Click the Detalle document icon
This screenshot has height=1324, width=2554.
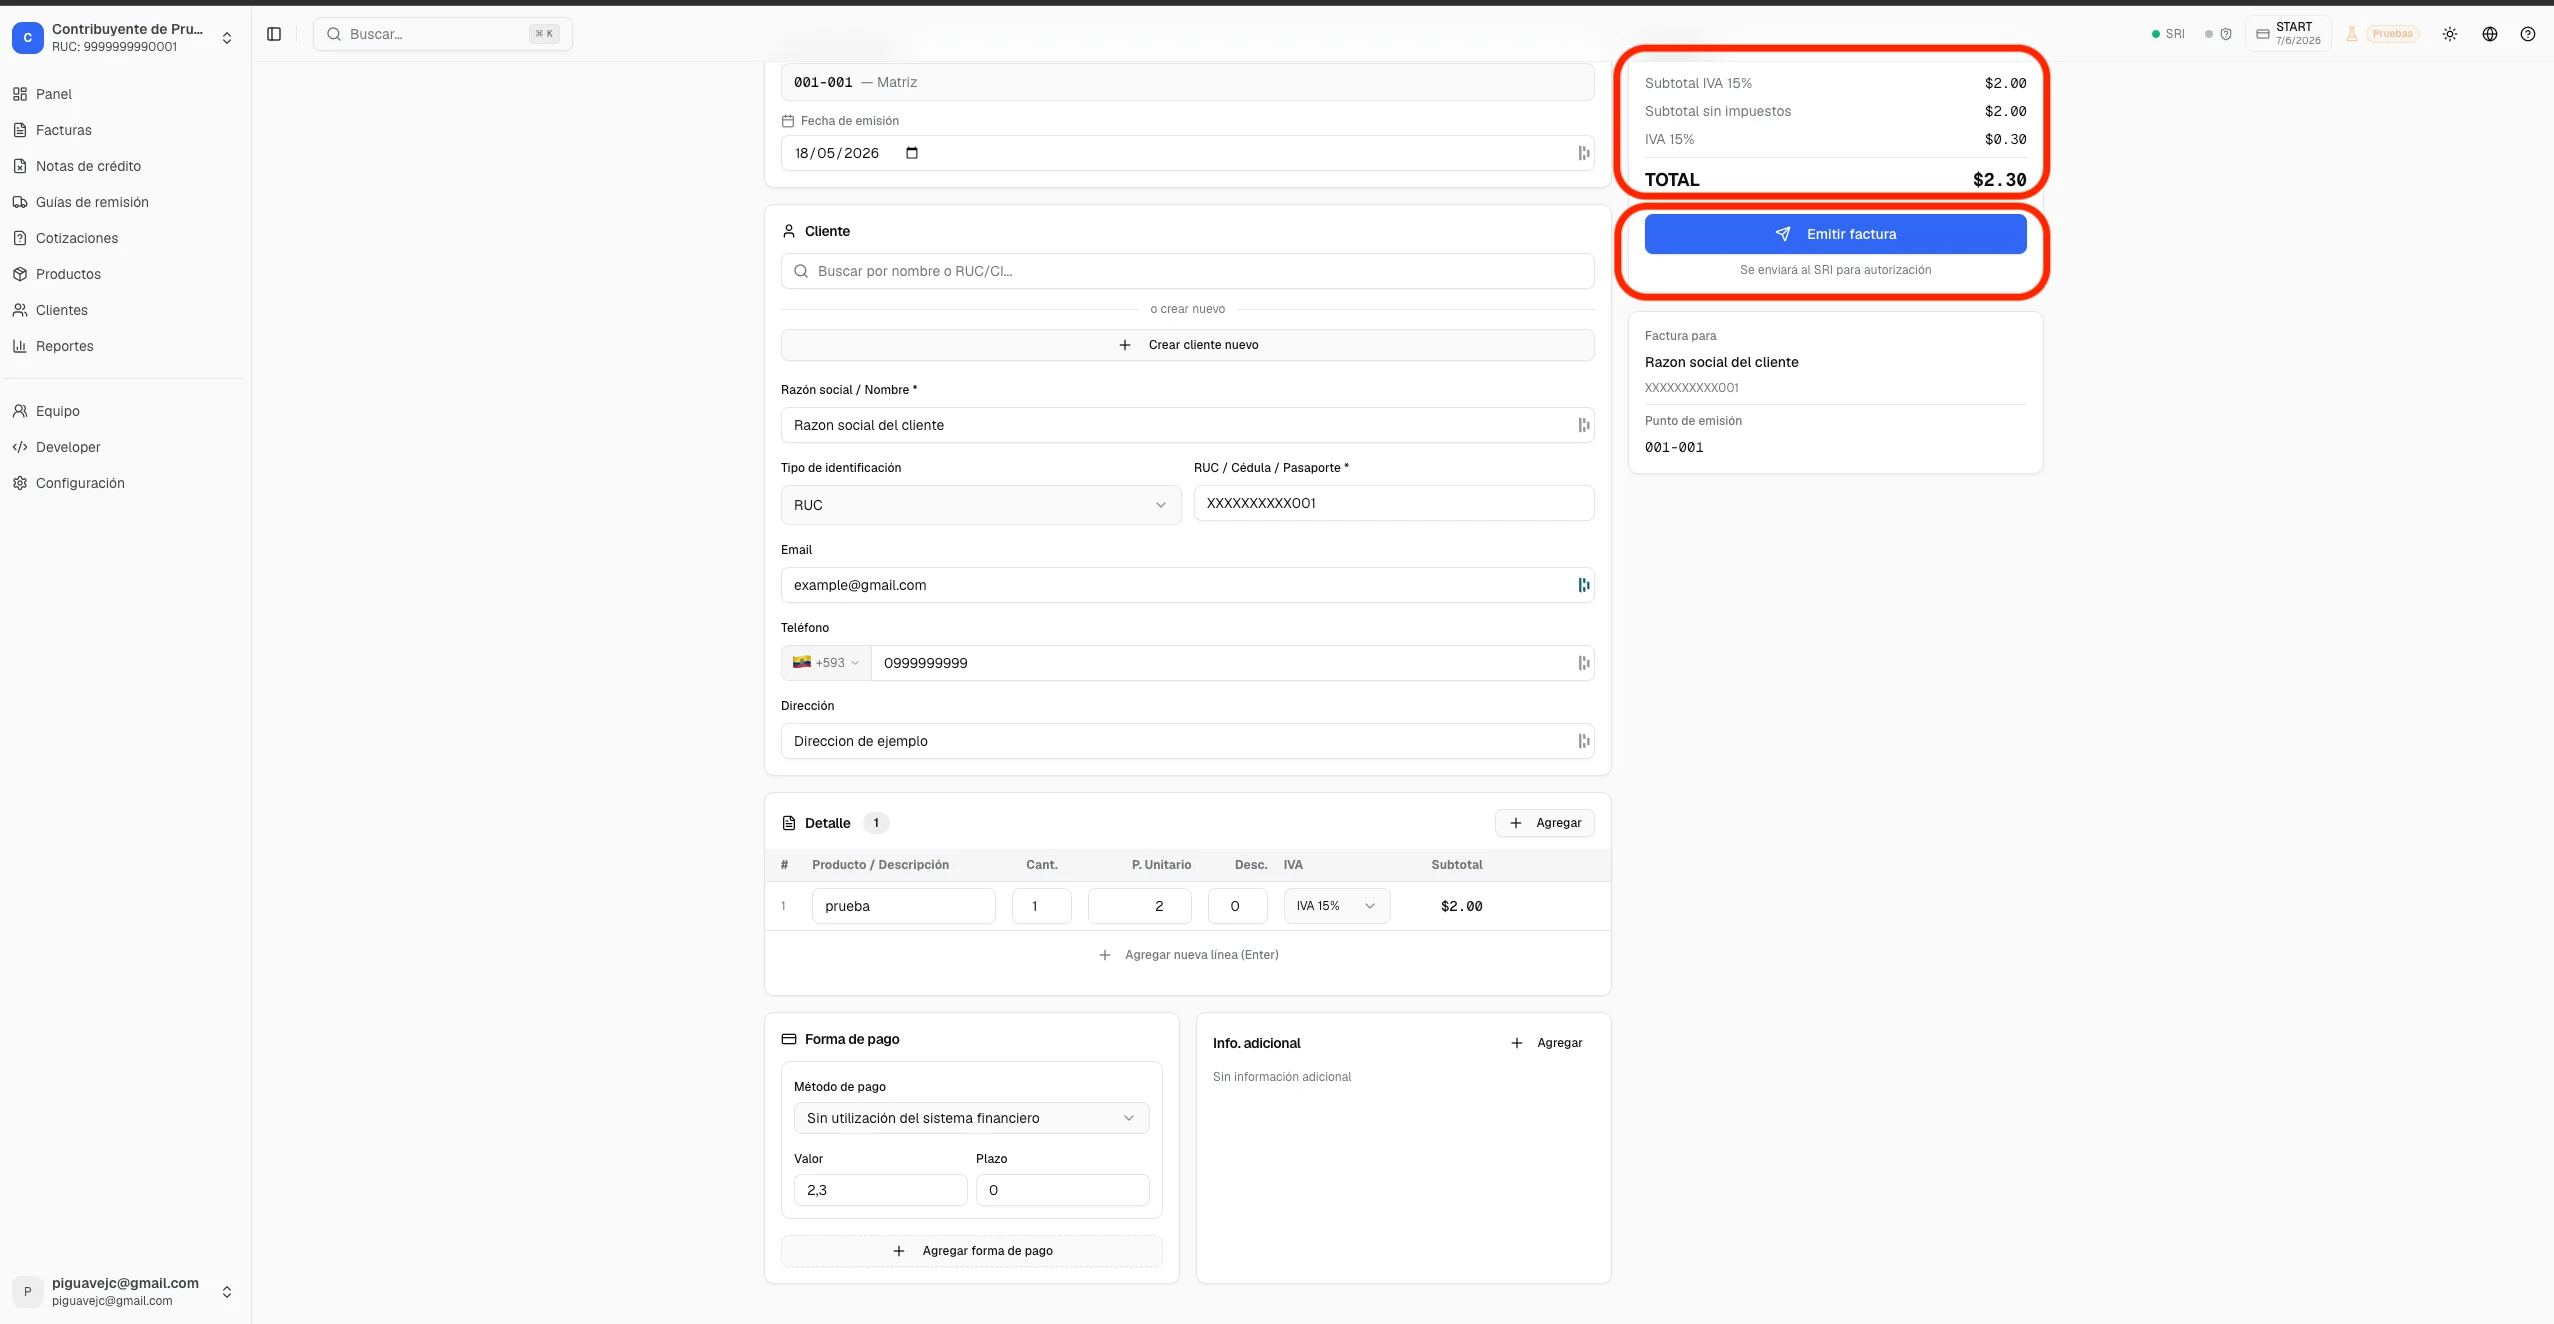tap(789, 823)
